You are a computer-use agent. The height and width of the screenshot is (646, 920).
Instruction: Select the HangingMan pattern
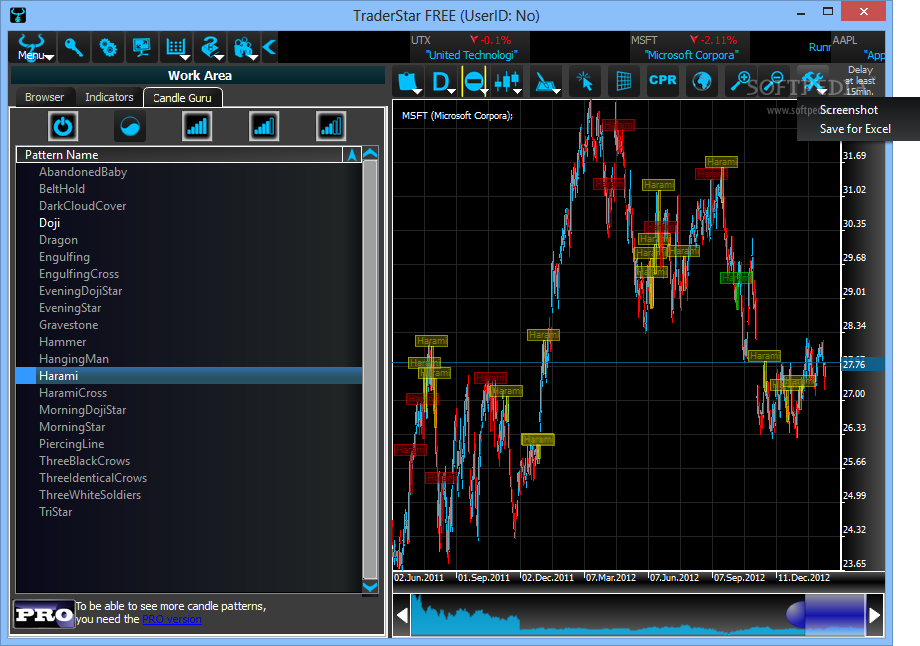[189, 359]
